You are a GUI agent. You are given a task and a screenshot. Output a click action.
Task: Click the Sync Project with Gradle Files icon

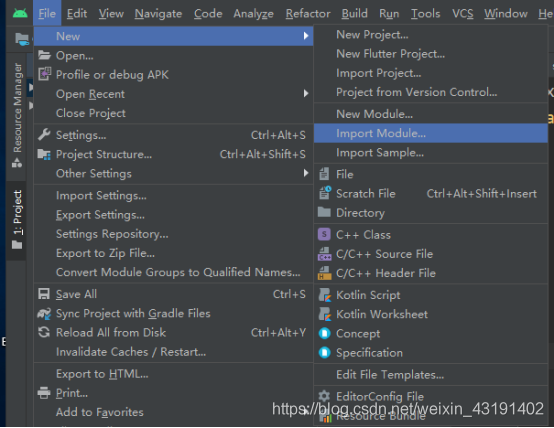pos(44,313)
